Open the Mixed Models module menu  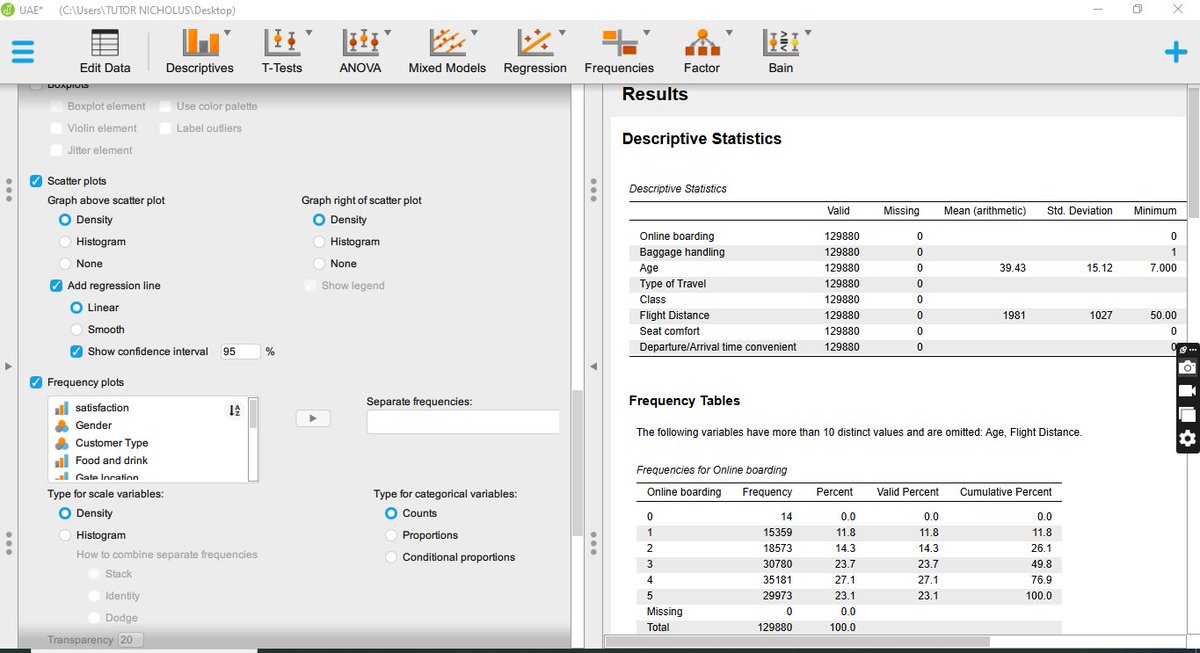447,51
